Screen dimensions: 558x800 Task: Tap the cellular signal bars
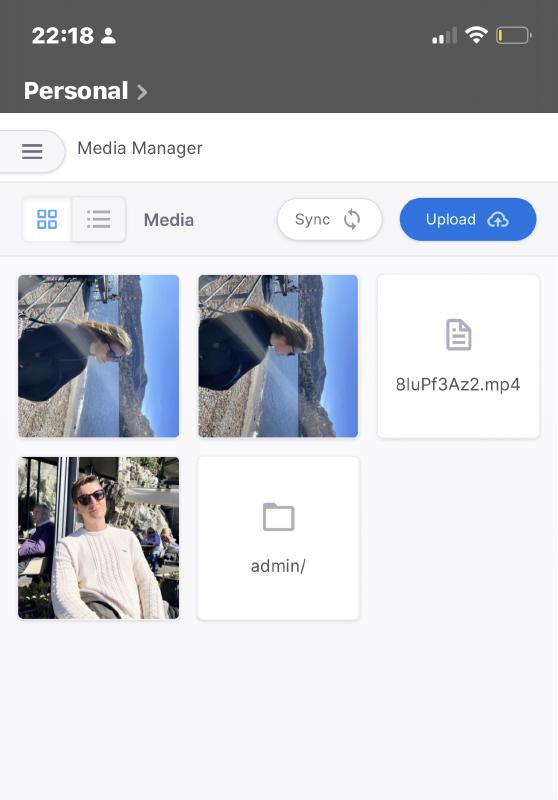point(444,36)
